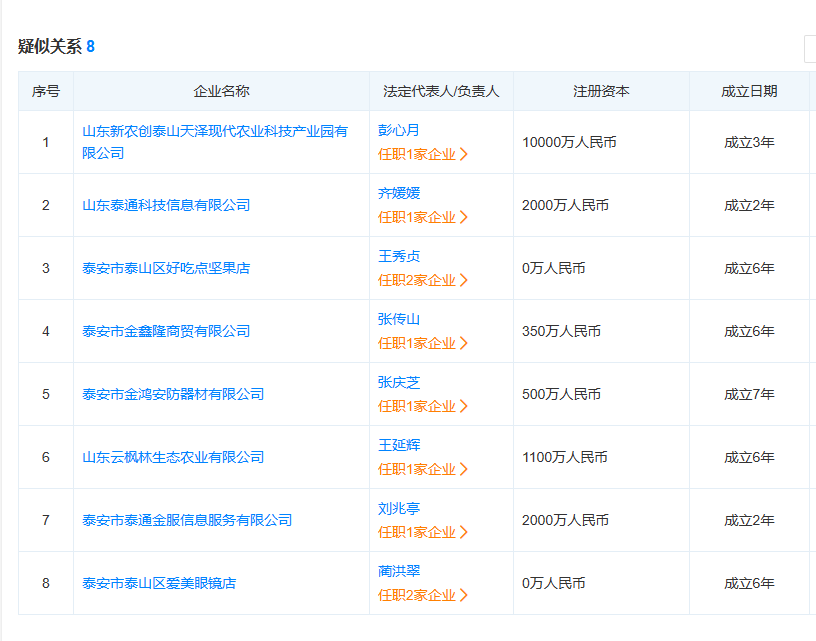Click the 注册资本 column header
Viewport: 816px width, 641px height.
tap(601, 91)
